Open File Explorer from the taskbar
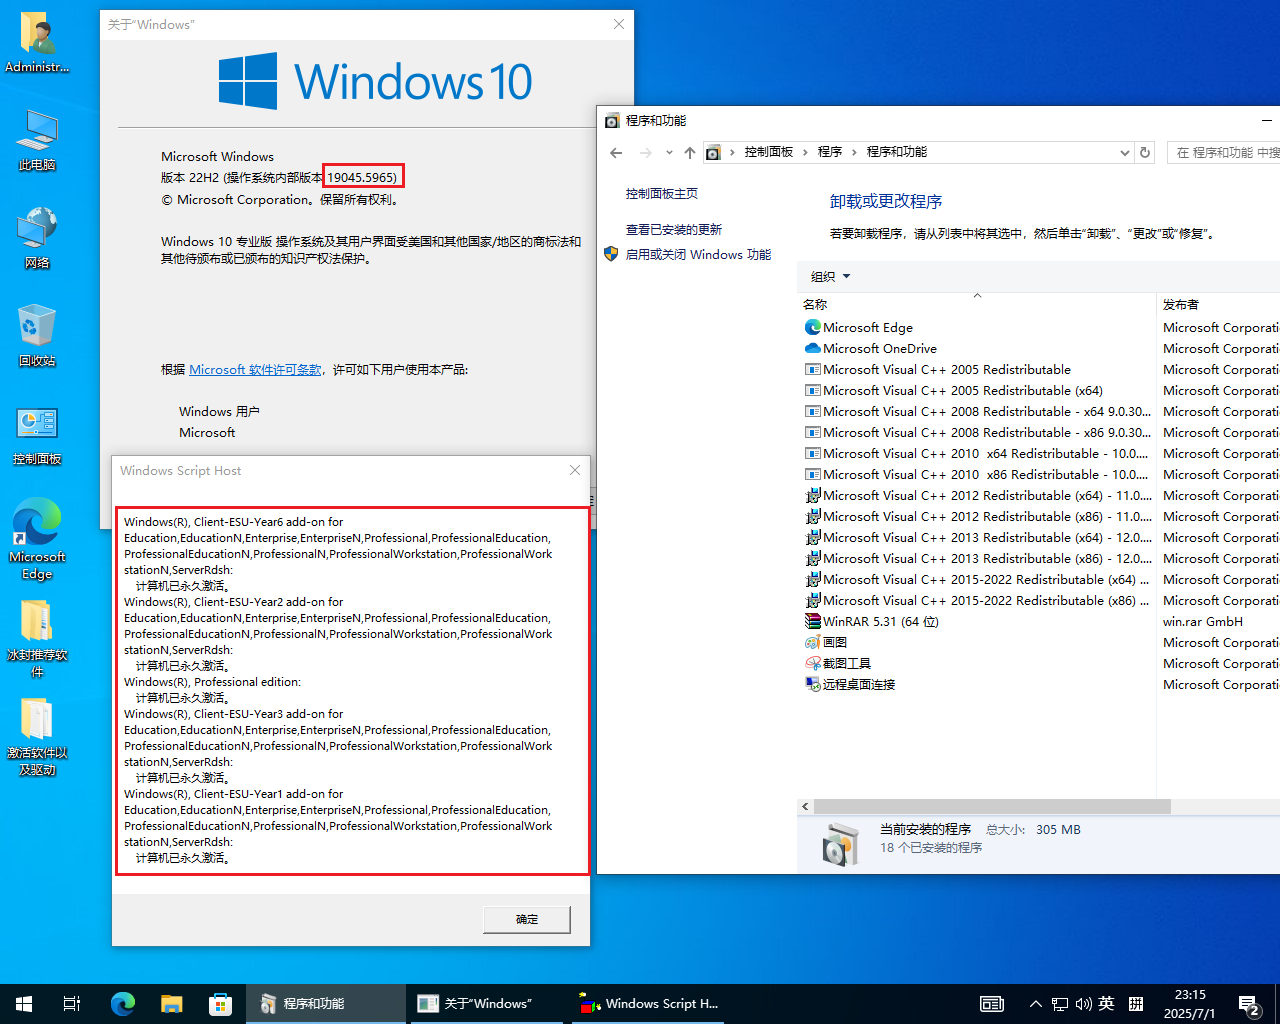1280x1024 pixels. (x=172, y=1004)
